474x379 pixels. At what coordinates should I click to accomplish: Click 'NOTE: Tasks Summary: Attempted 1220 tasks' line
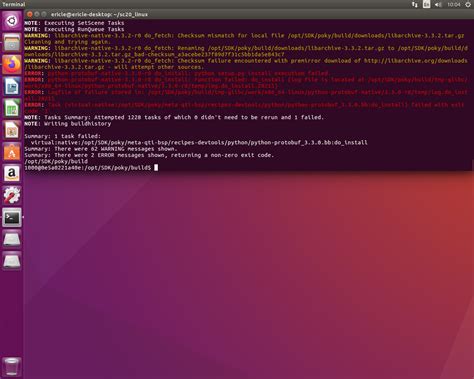tap(174, 117)
